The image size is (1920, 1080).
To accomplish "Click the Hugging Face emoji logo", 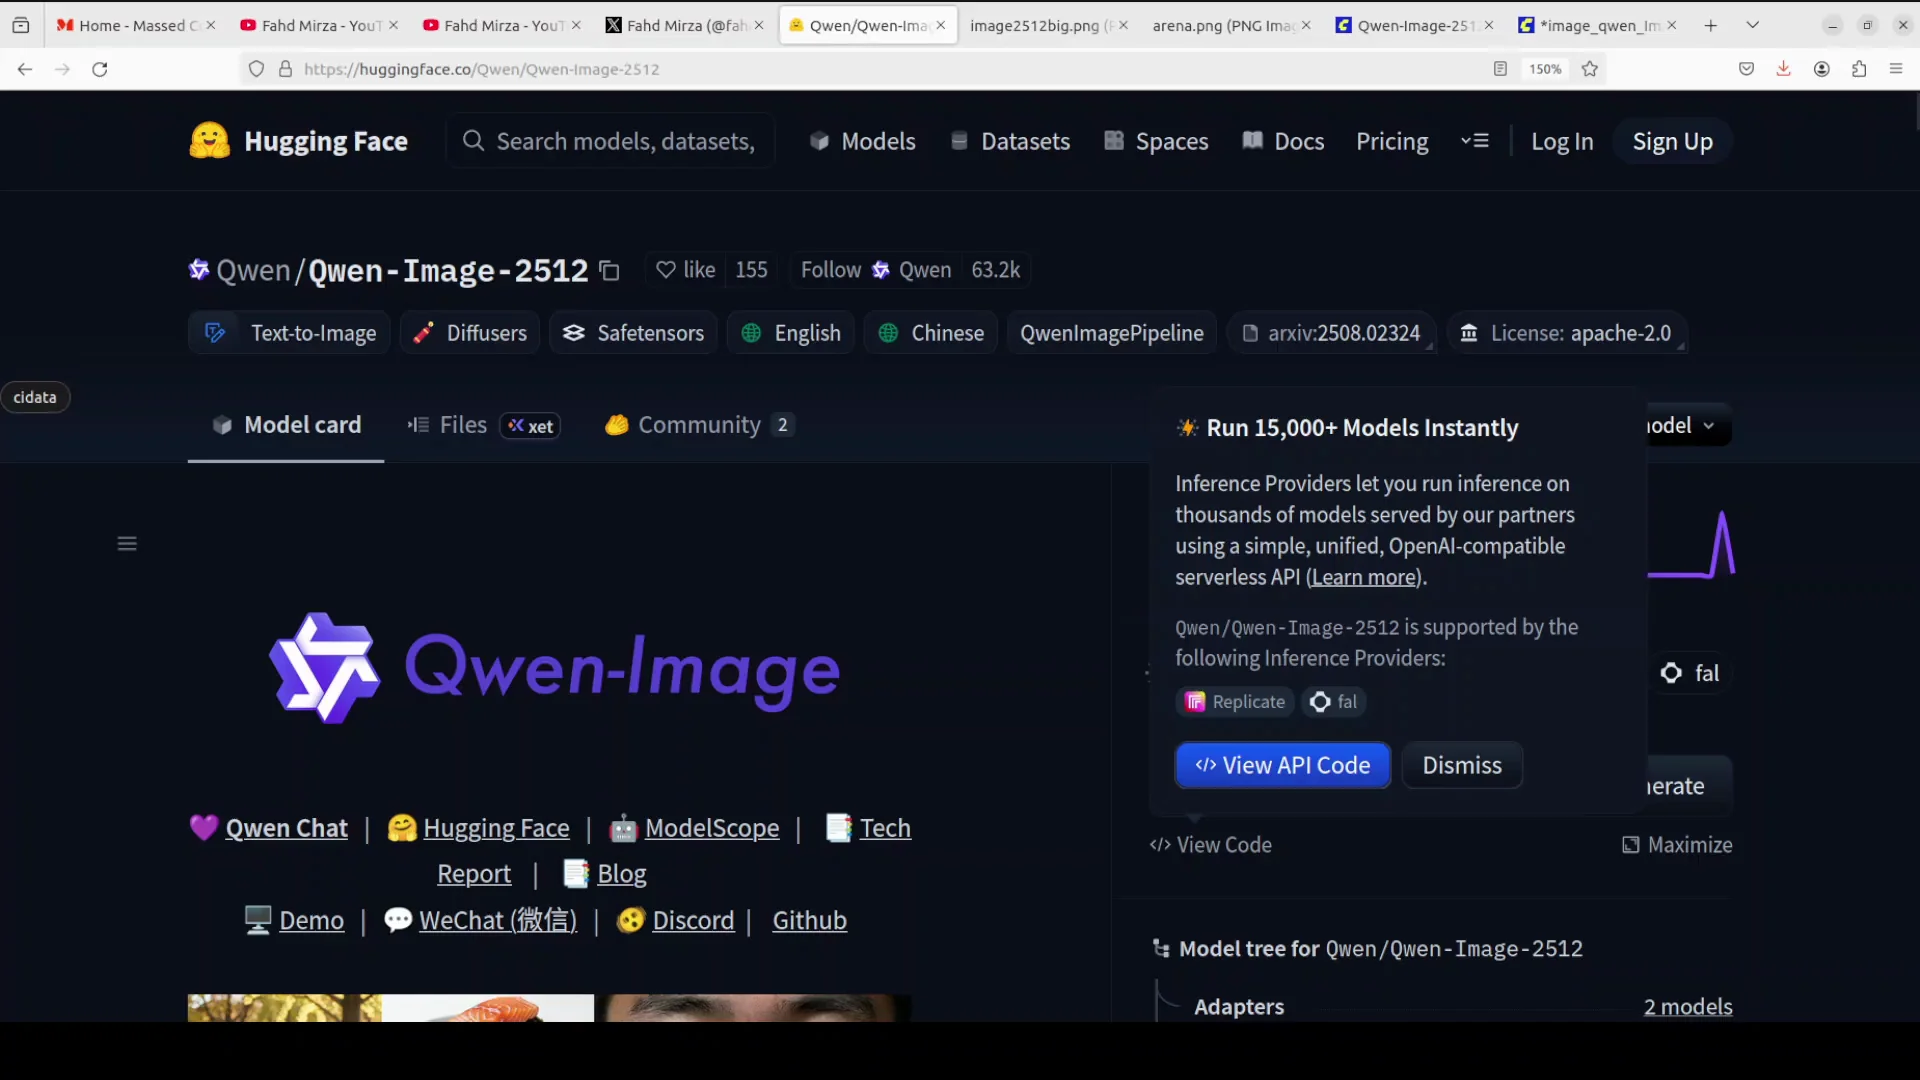I will click(208, 140).
